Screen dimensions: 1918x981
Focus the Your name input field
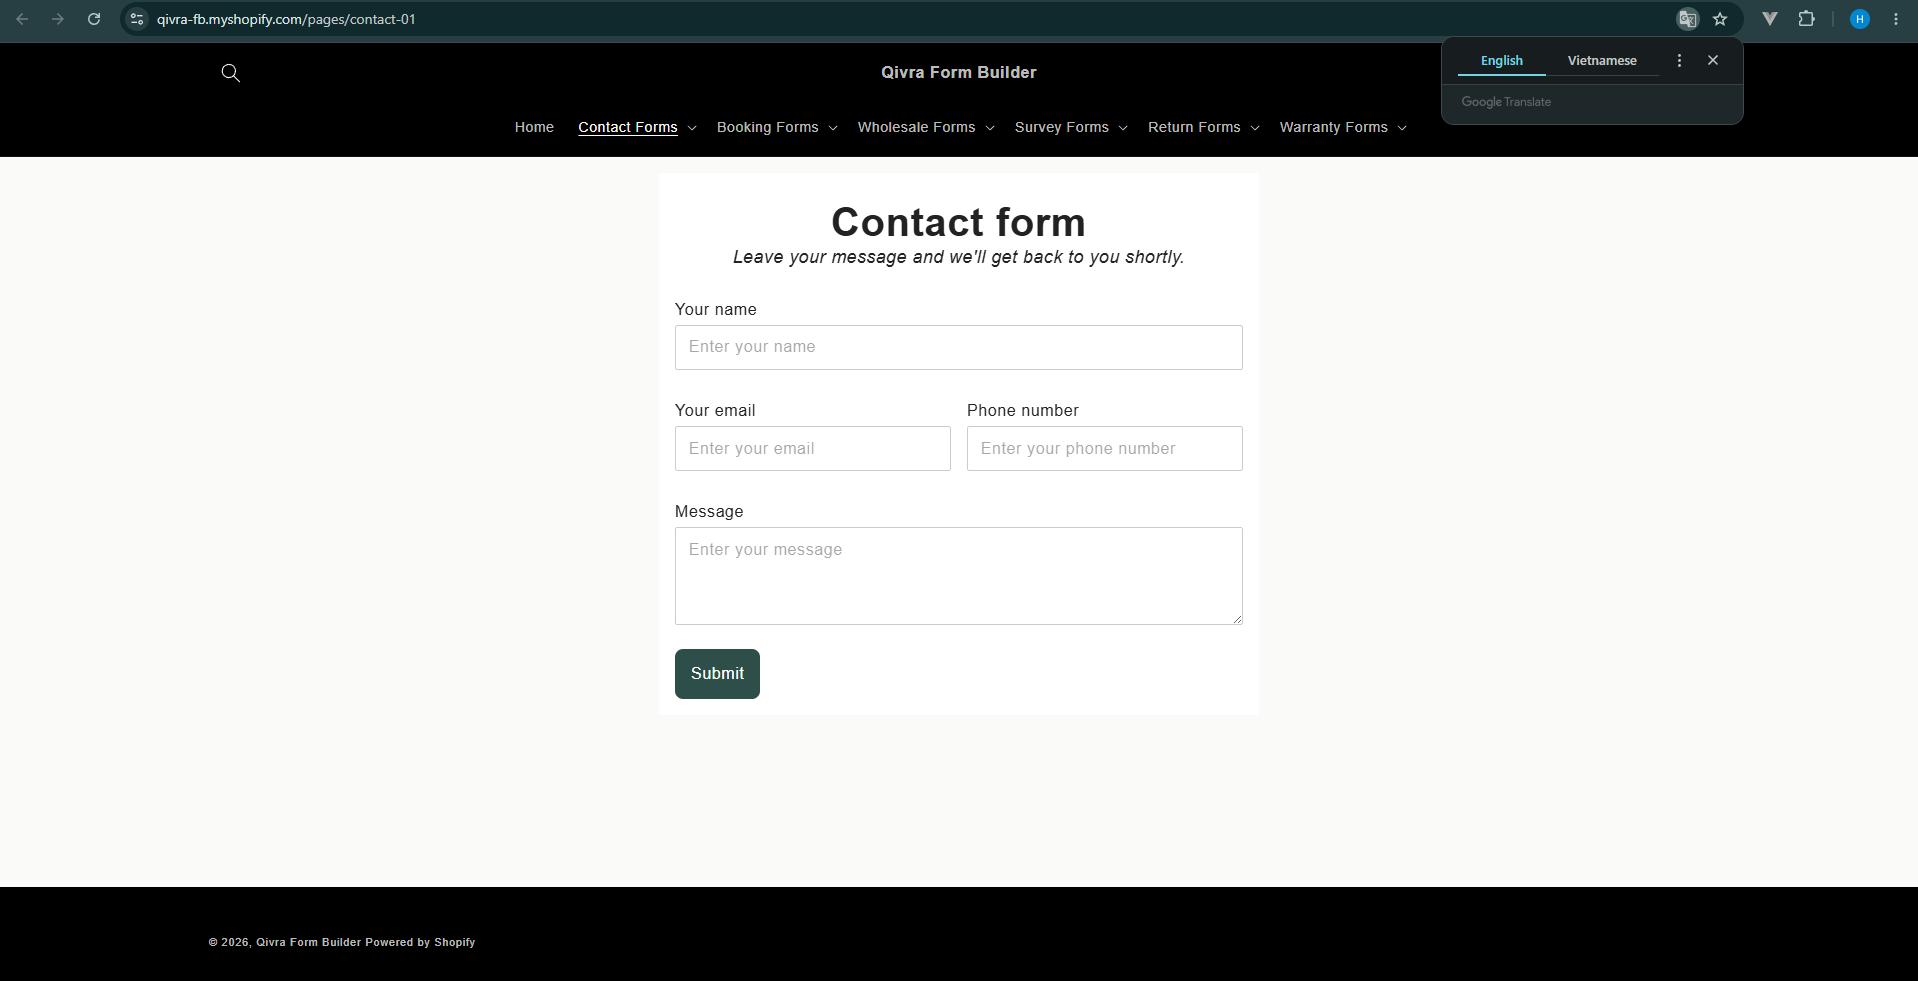[958, 347]
